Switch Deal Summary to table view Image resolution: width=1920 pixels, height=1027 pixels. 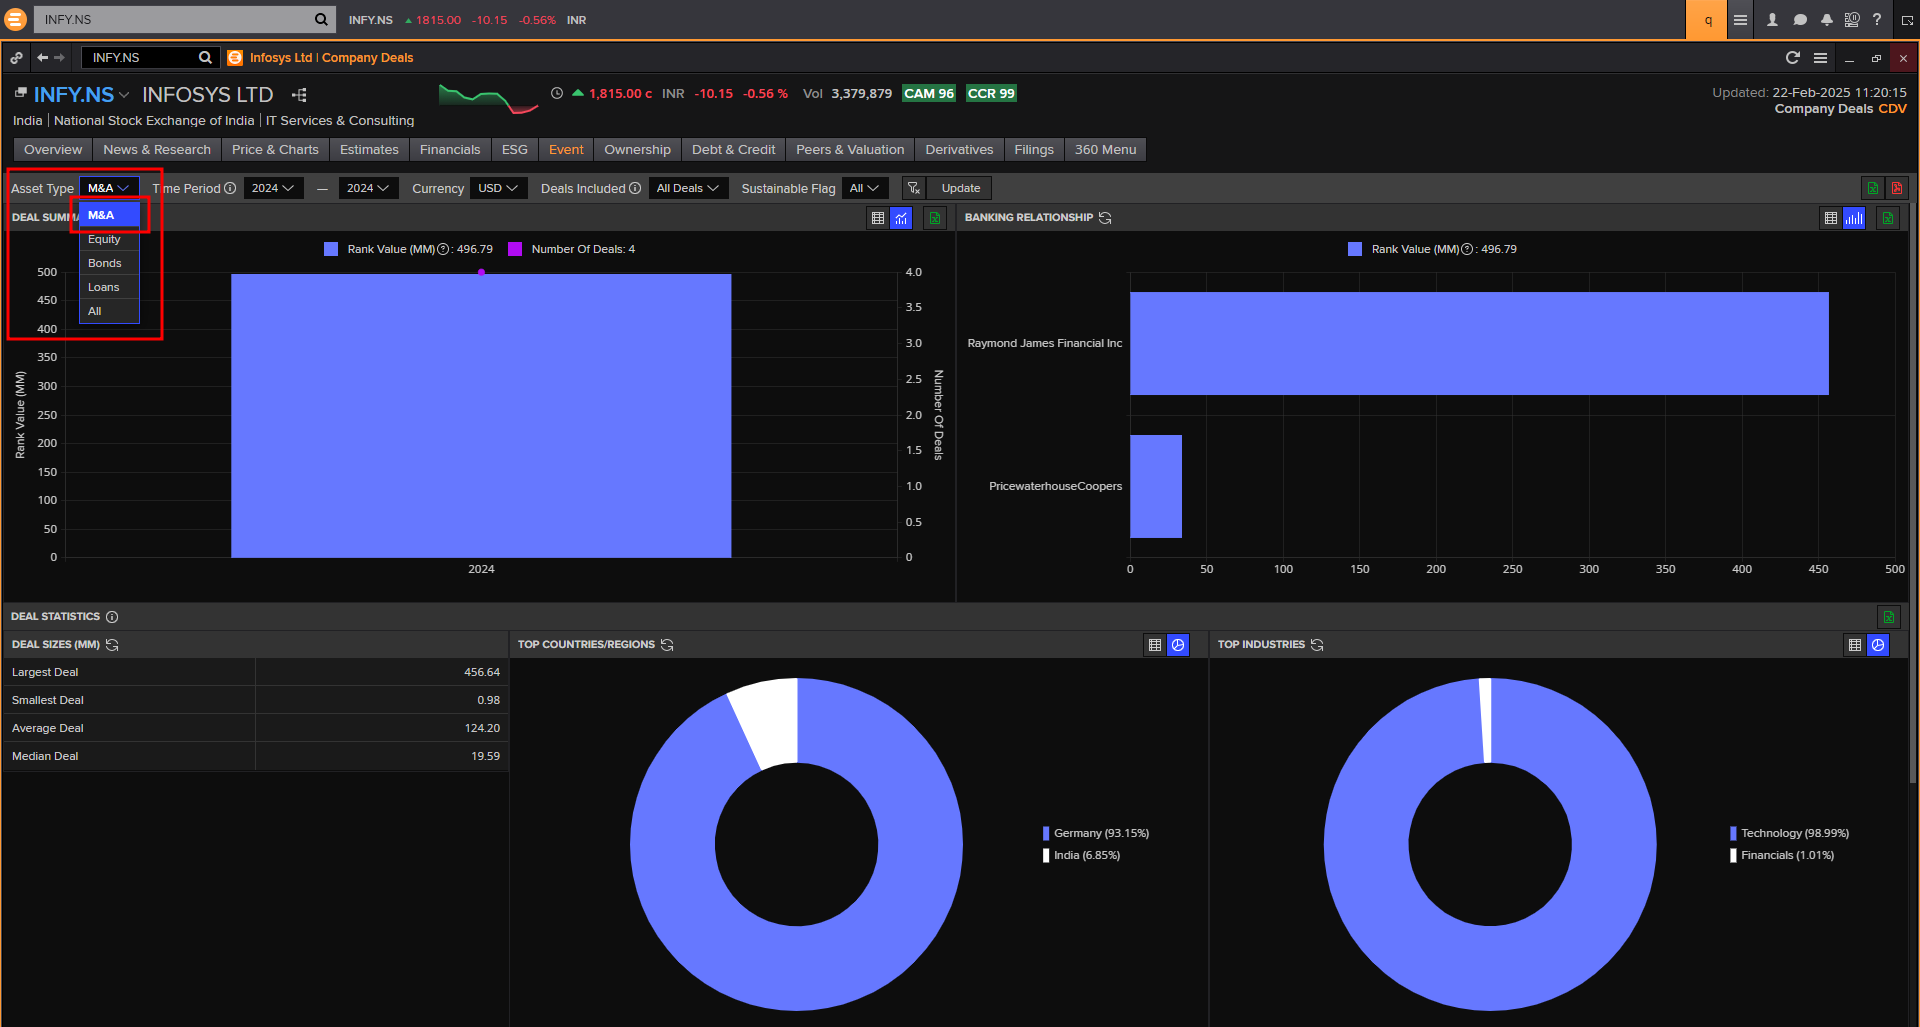click(x=878, y=218)
